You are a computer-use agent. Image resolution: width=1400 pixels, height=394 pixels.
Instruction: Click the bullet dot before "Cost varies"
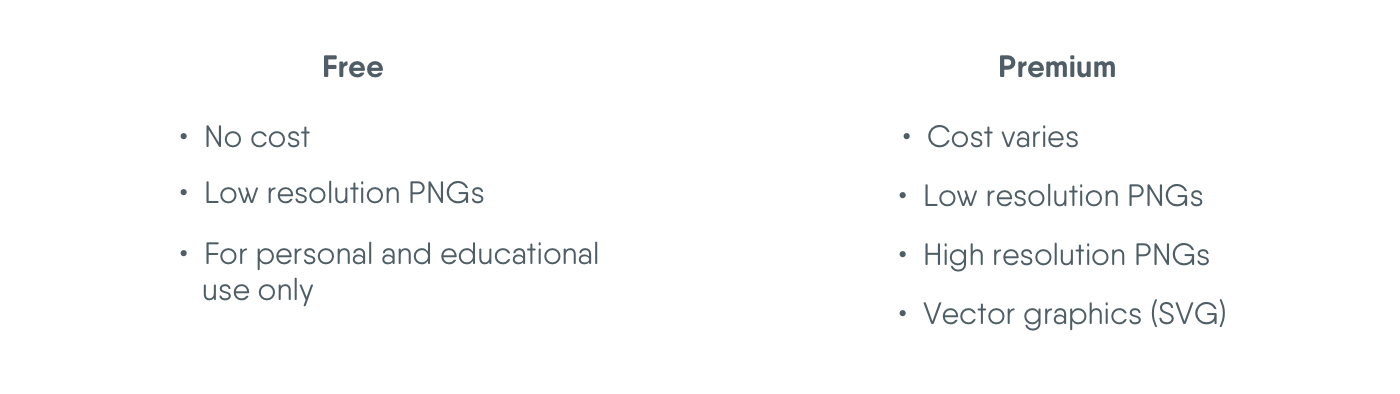coord(906,136)
